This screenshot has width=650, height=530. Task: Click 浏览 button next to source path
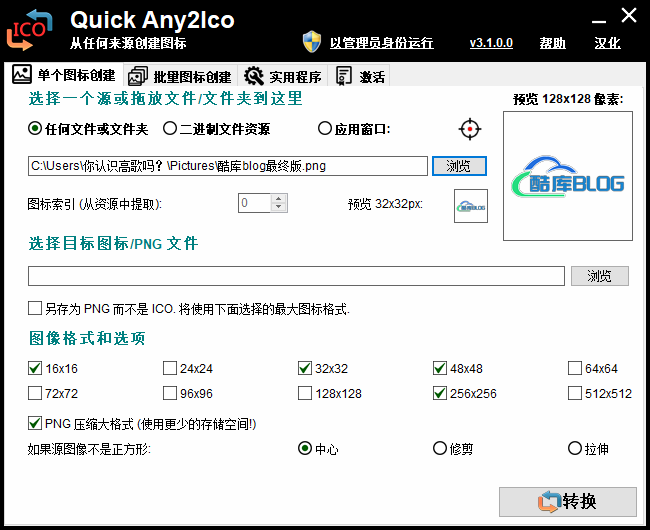[x=459, y=166]
